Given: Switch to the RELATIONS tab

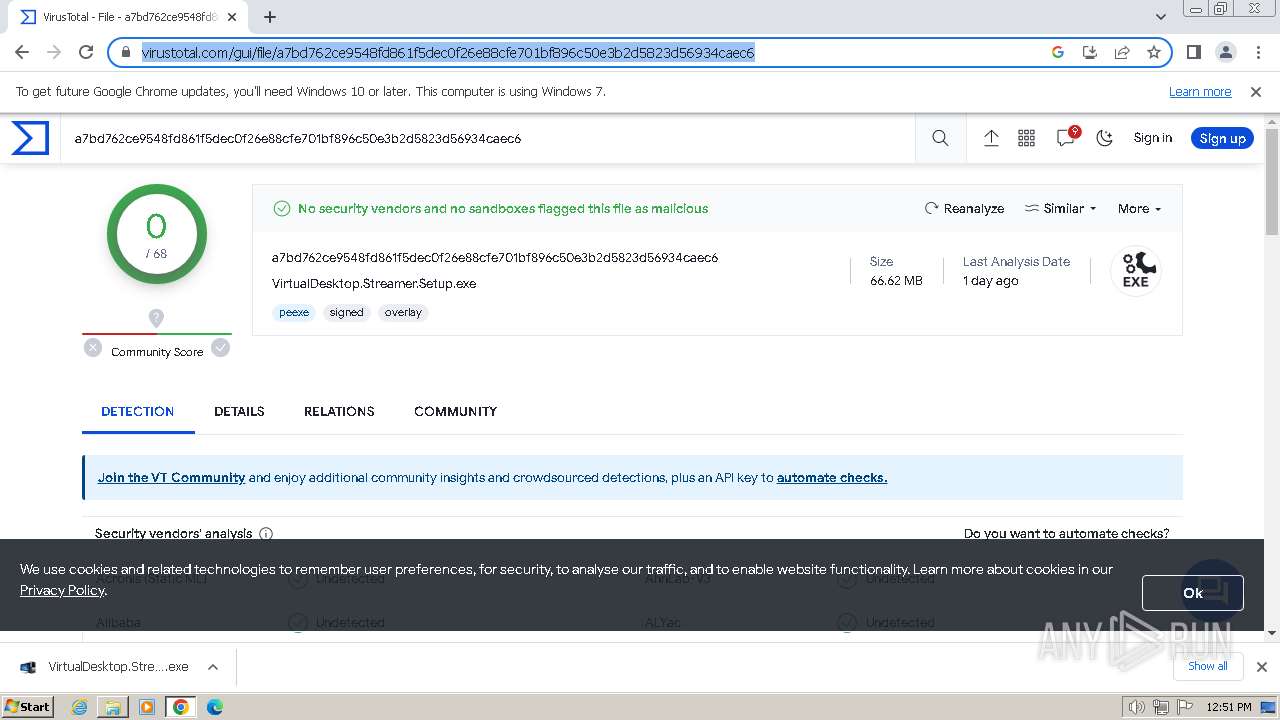Looking at the screenshot, I should pos(339,411).
